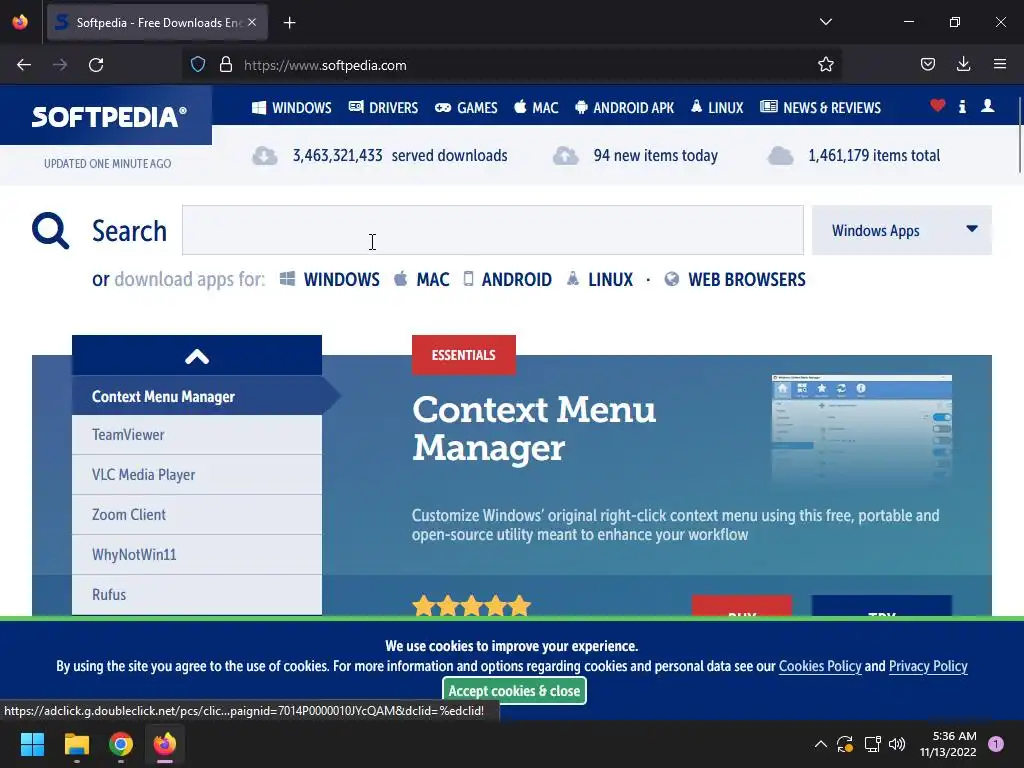Select WhyNotWin11 in essentials list
The width and height of the screenshot is (1024, 768).
197,554
